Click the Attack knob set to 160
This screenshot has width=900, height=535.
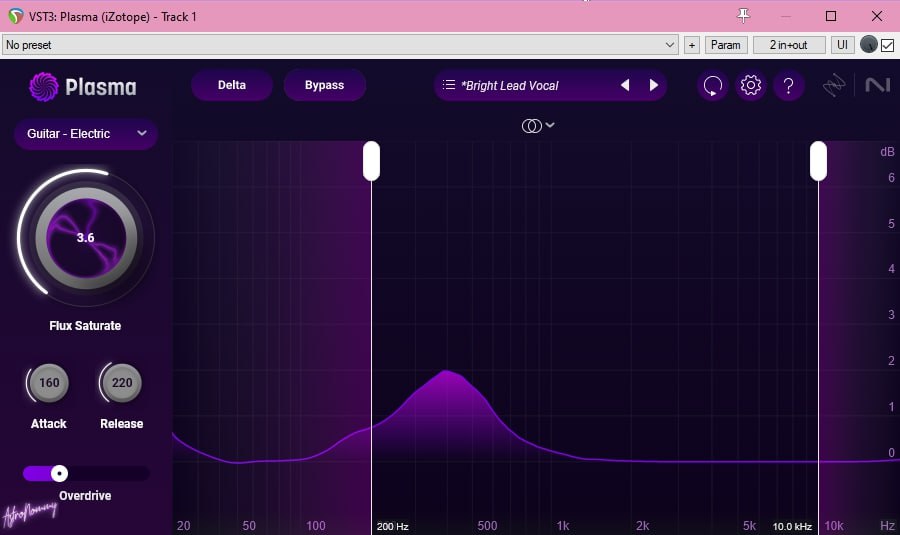click(49, 383)
